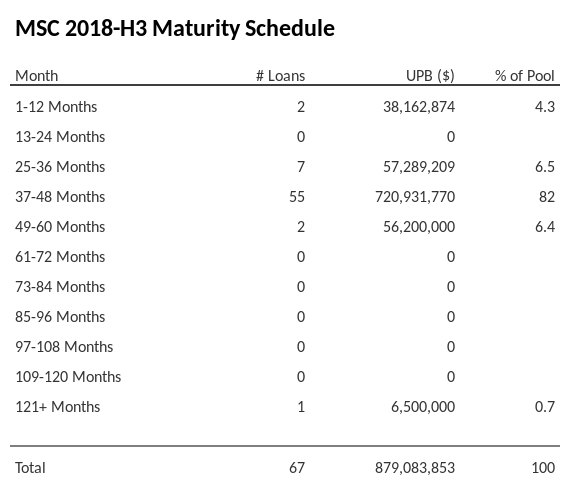Select the '% of Pool' column header
Image resolution: width=570 pixels, height=487 pixels.
pyautogui.click(x=525, y=76)
